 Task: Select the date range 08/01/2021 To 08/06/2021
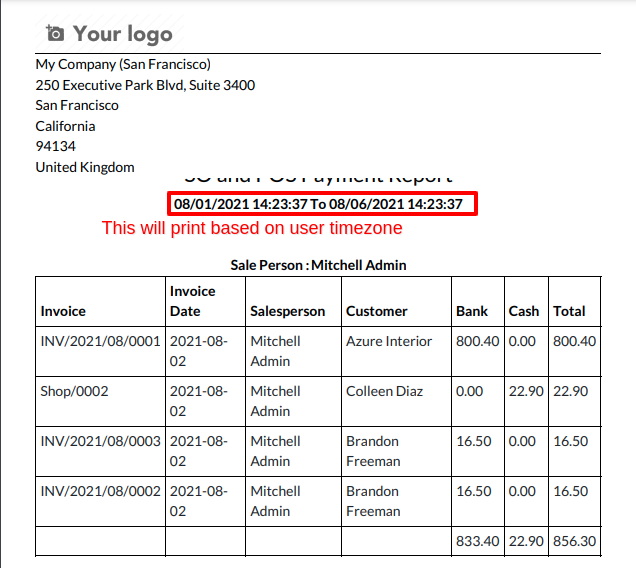point(318,204)
